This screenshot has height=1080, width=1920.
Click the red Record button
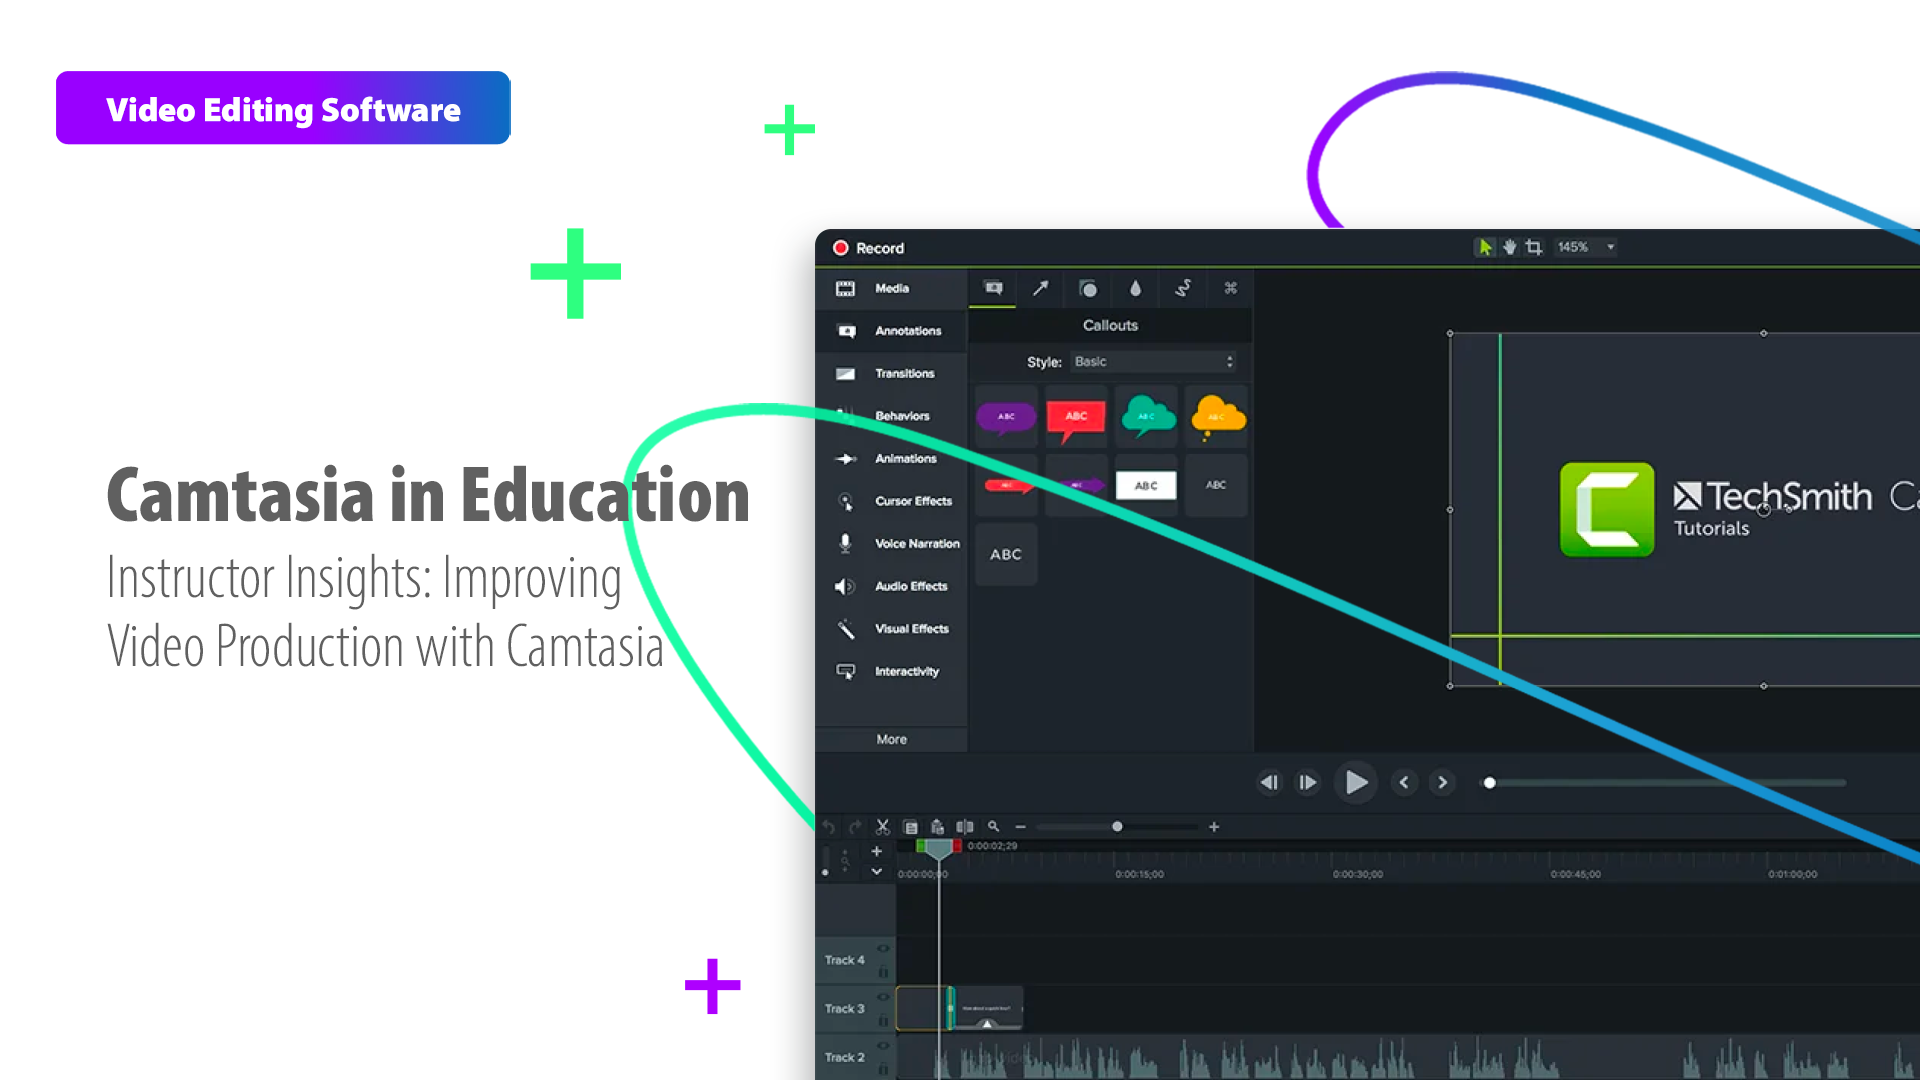click(x=841, y=248)
